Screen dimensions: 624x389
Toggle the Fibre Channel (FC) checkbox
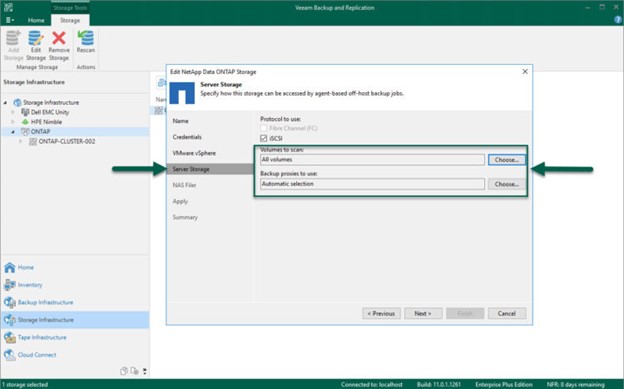click(x=263, y=129)
